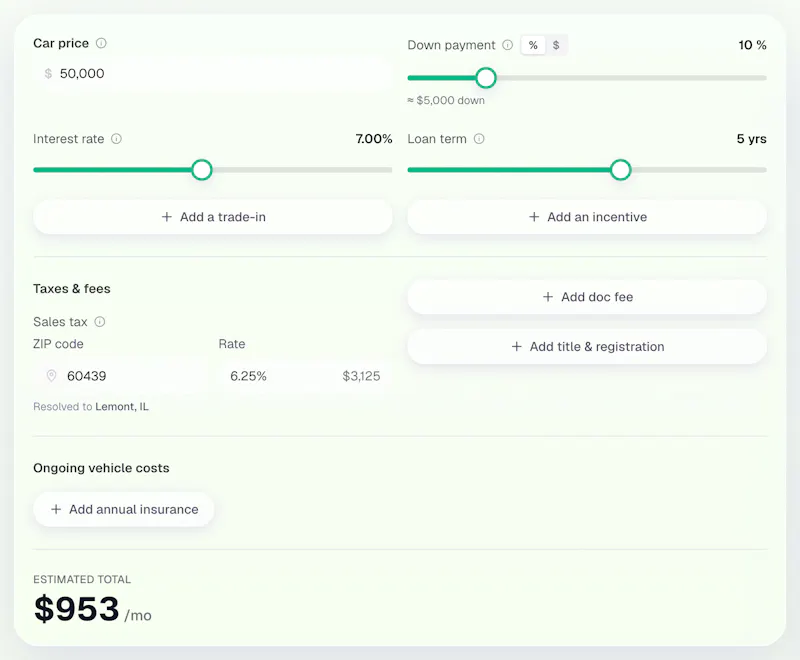Screen dimensions: 800x660
Task: Click Add title & registration button
Action: 587,346
